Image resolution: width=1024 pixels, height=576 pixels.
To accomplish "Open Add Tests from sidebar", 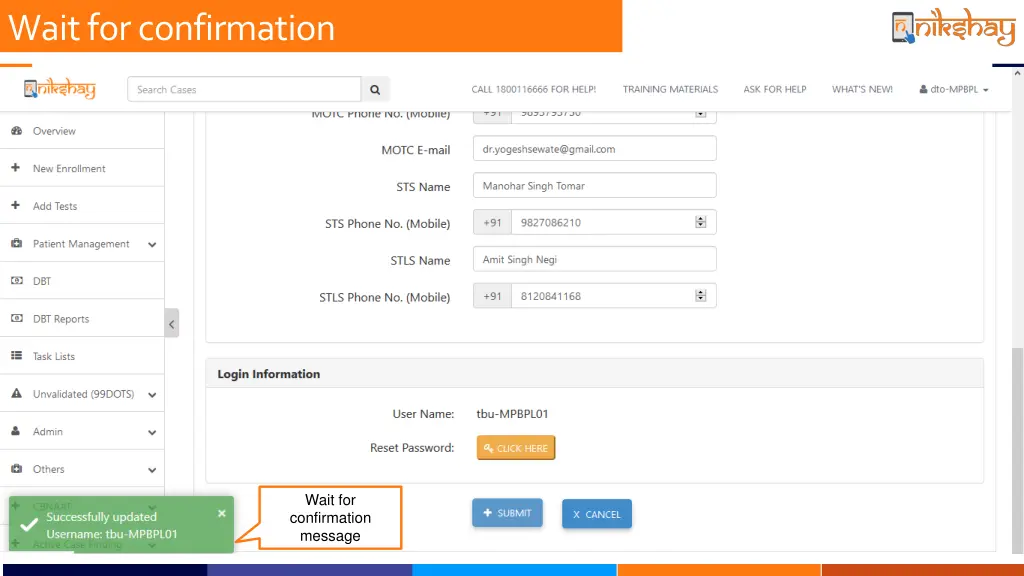I will point(55,206).
